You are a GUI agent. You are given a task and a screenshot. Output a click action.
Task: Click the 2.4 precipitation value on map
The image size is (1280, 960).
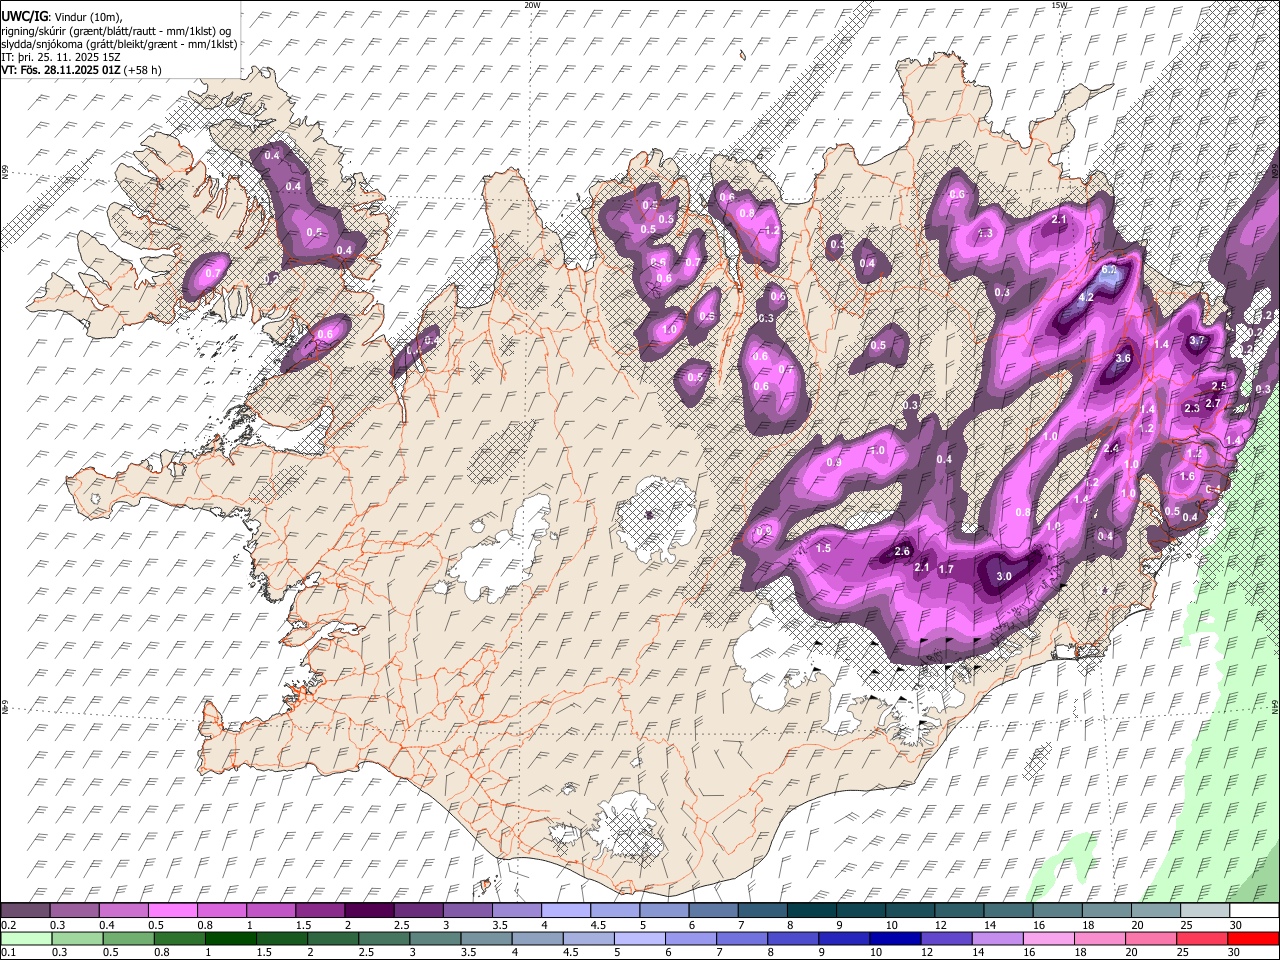click(x=1111, y=448)
